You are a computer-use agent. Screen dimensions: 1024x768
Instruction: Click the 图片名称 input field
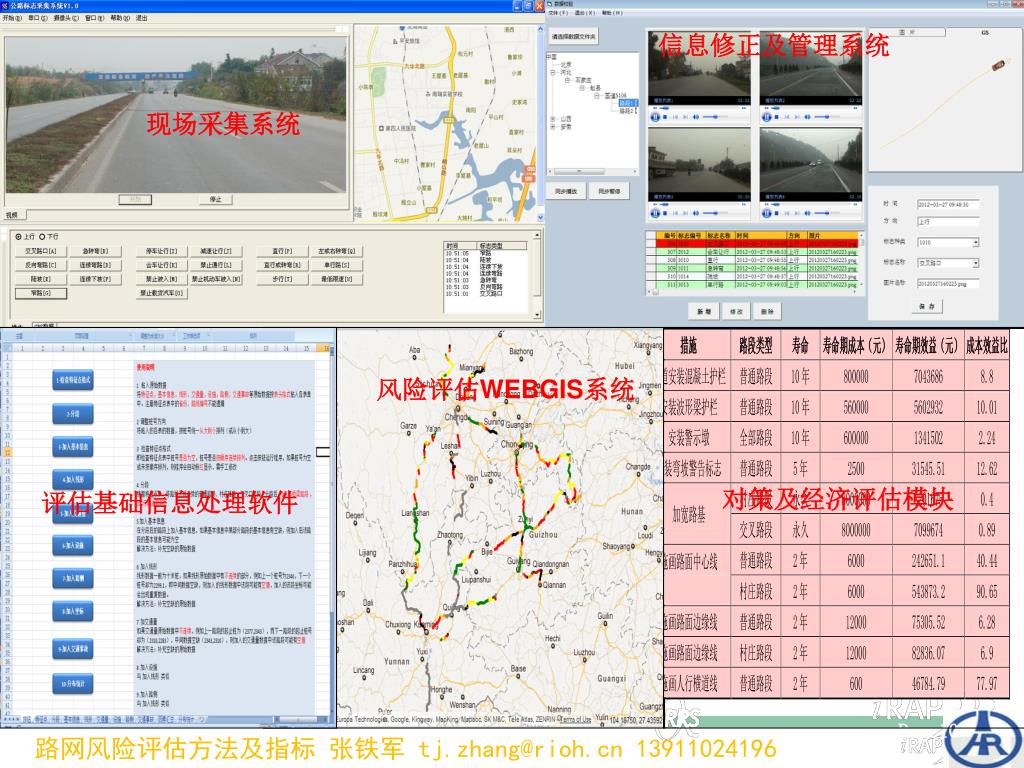[x=948, y=283]
